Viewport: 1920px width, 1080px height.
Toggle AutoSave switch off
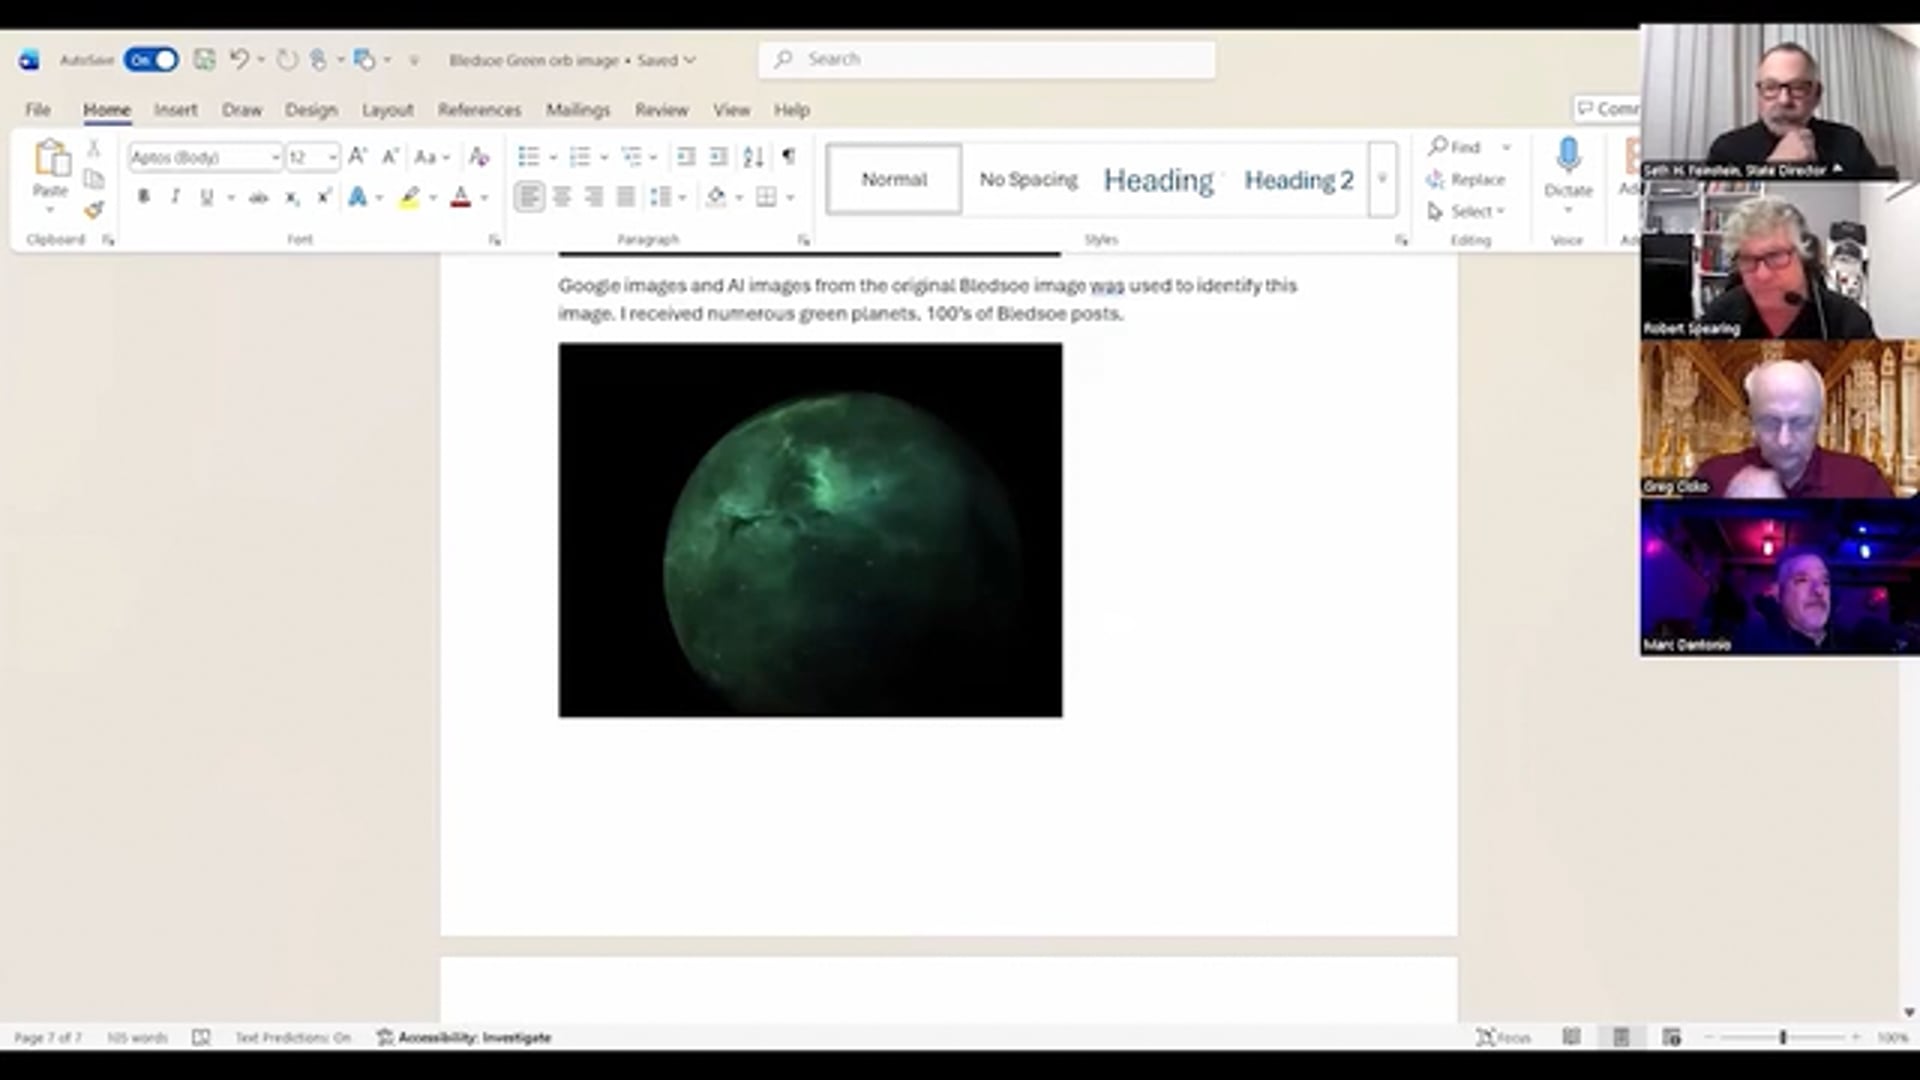point(151,60)
